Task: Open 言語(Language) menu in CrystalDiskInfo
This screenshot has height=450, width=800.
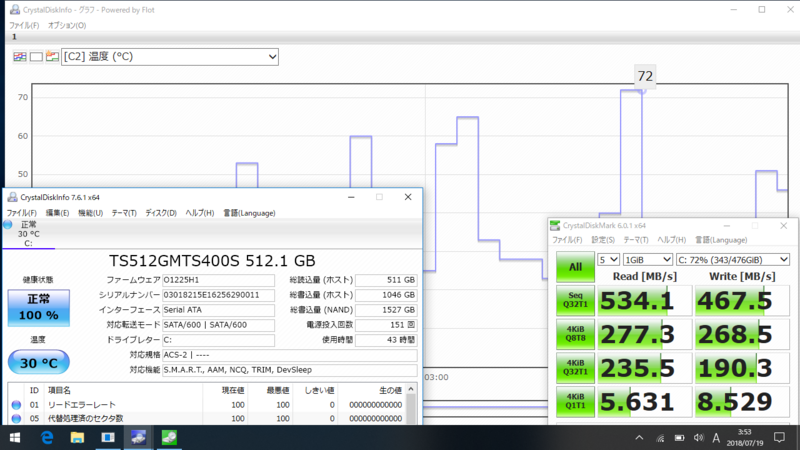Action: (x=249, y=213)
